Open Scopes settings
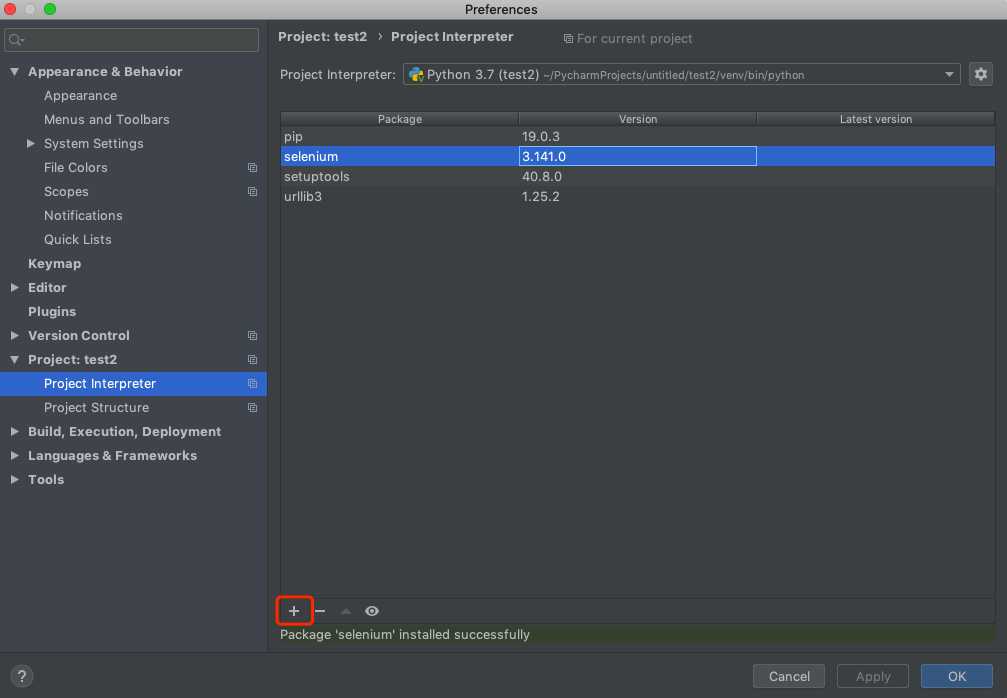Image resolution: width=1007 pixels, height=698 pixels. (66, 191)
